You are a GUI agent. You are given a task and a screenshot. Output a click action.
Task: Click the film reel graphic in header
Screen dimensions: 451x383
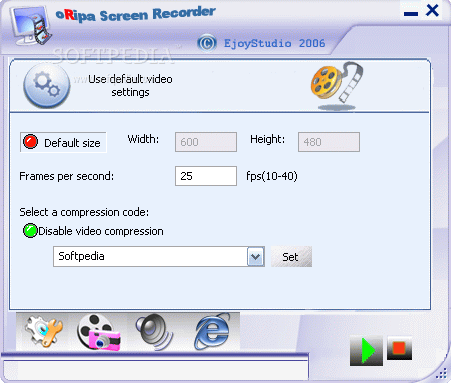tap(337, 85)
